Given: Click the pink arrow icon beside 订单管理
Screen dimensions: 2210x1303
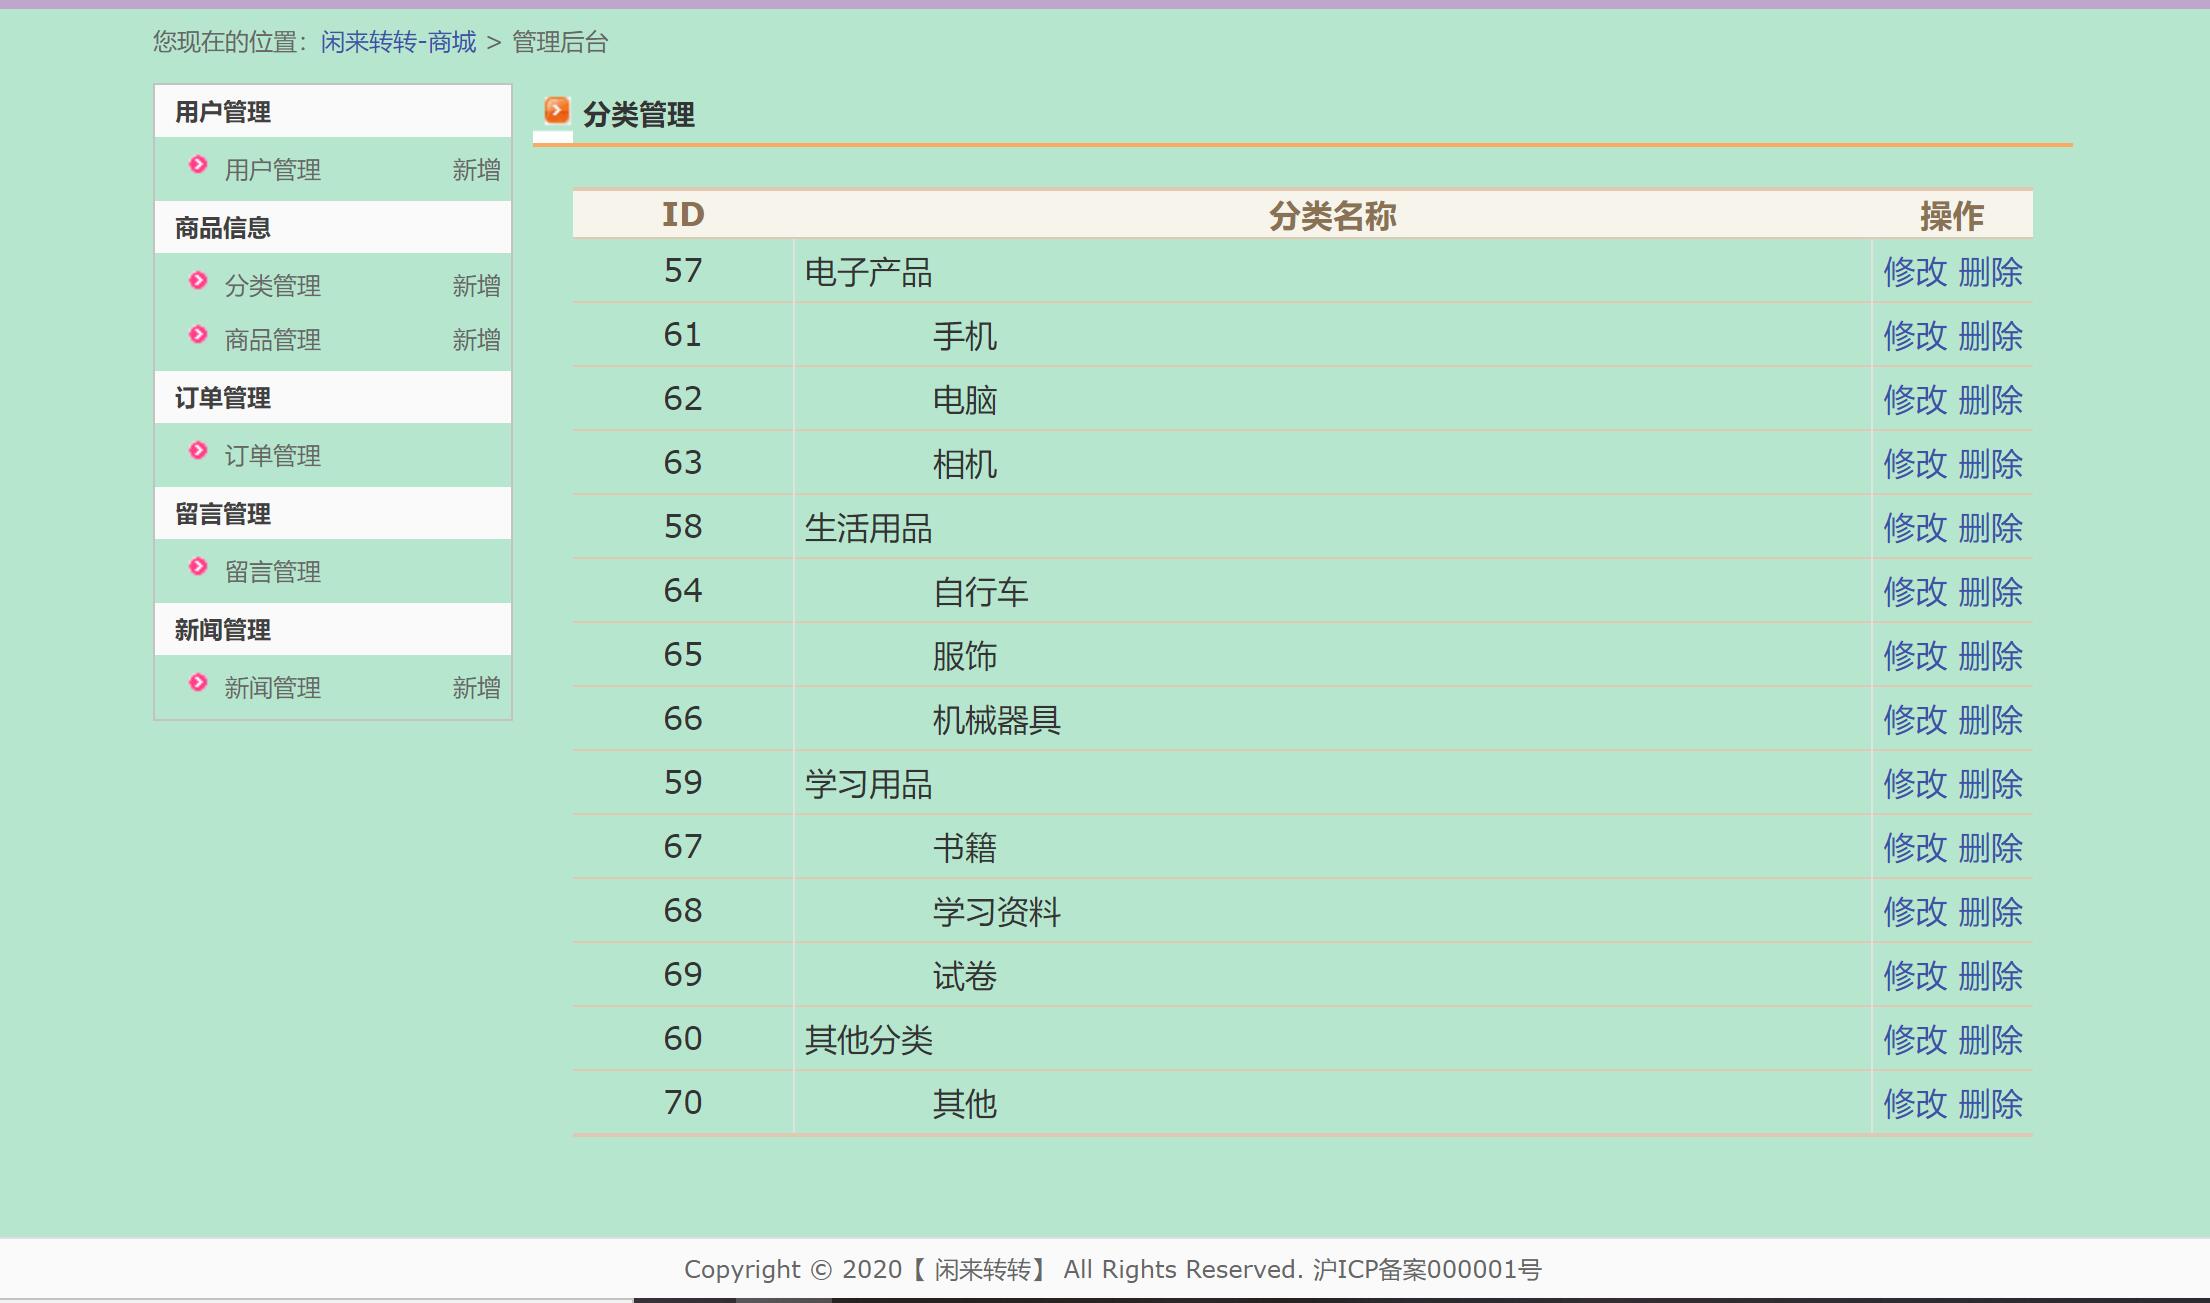Looking at the screenshot, I should click(x=199, y=453).
